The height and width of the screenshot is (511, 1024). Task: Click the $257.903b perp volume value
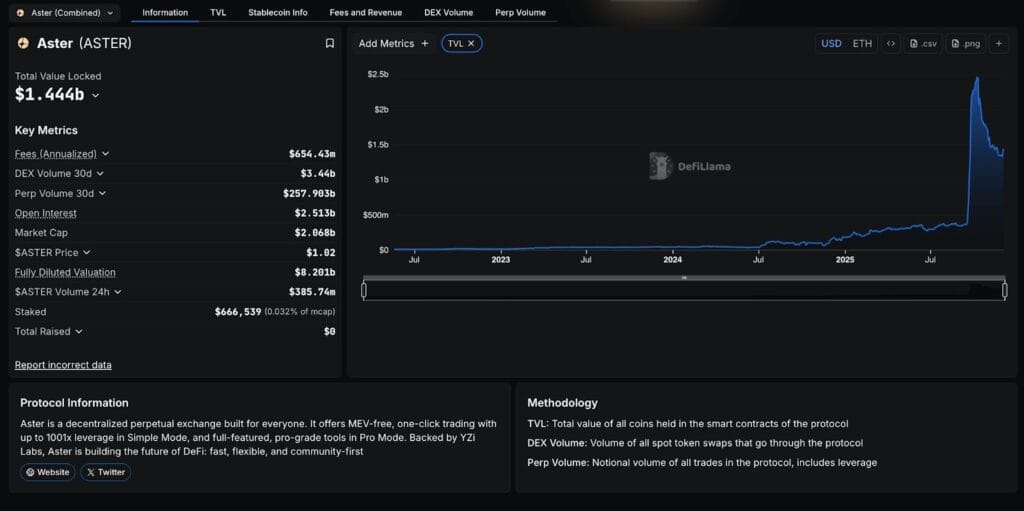tap(310, 193)
